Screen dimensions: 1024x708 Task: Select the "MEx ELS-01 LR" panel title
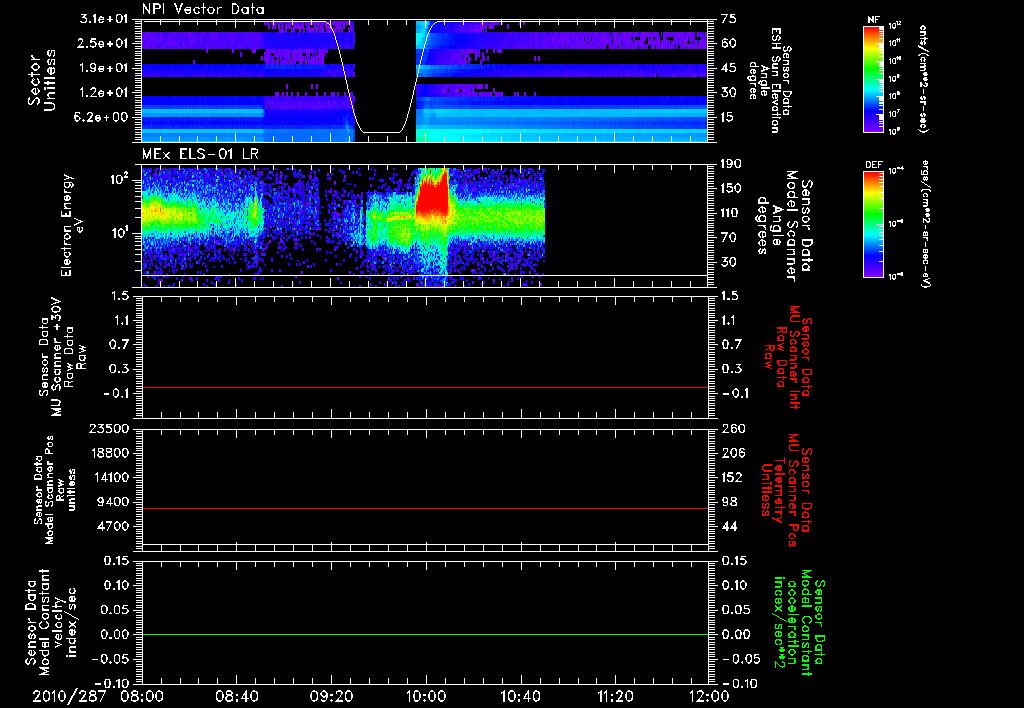(x=200, y=155)
